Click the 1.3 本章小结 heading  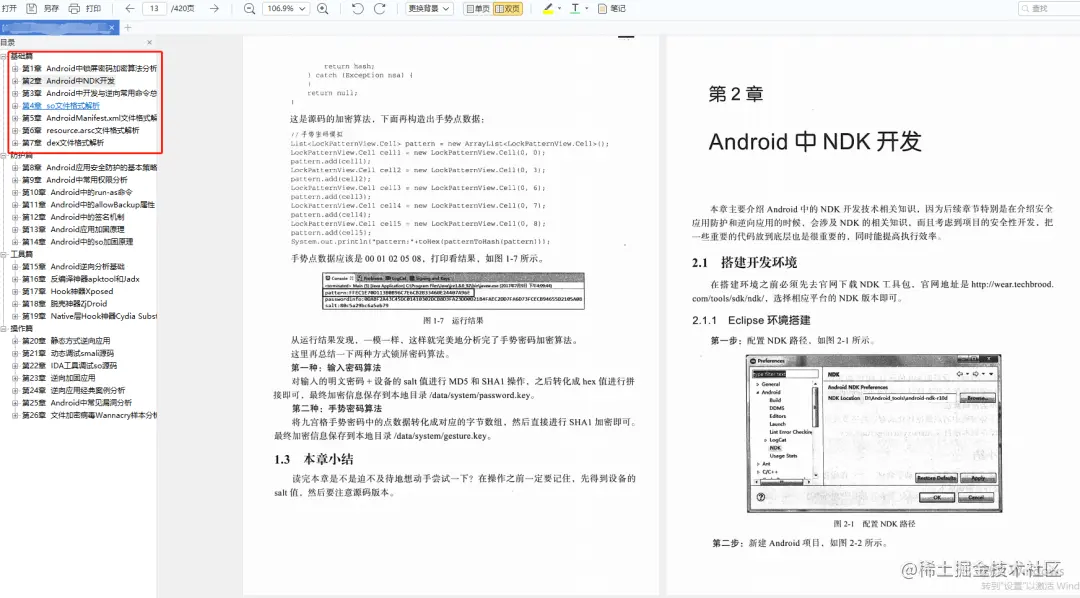314,460
